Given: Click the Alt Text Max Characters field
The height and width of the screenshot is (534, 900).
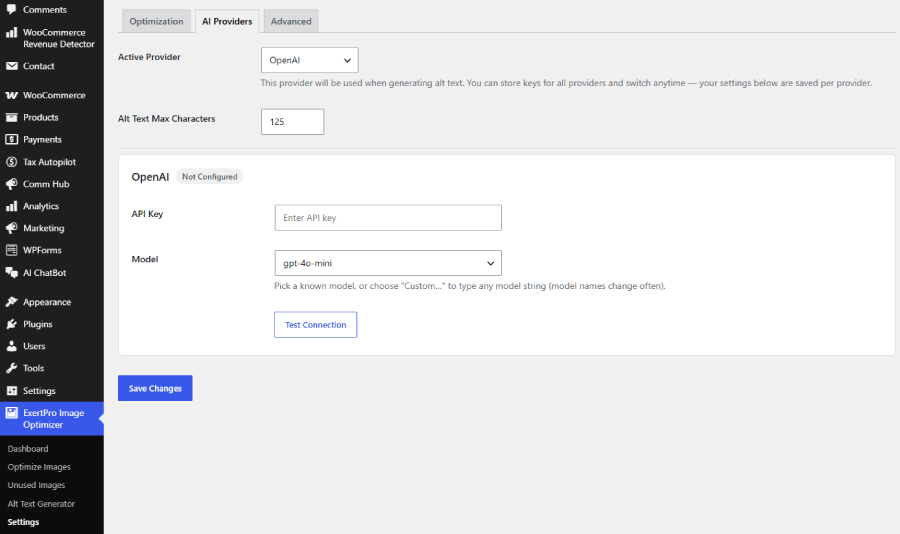Looking at the screenshot, I should tap(292, 122).
